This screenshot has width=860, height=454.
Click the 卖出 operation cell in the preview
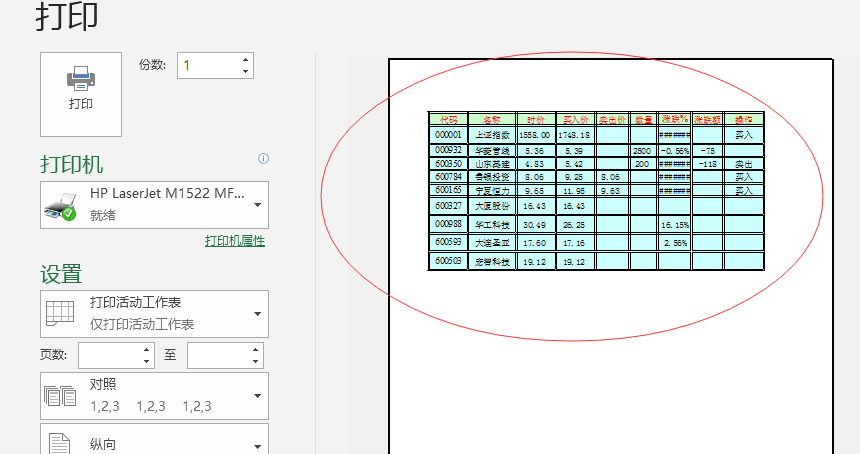[744, 163]
